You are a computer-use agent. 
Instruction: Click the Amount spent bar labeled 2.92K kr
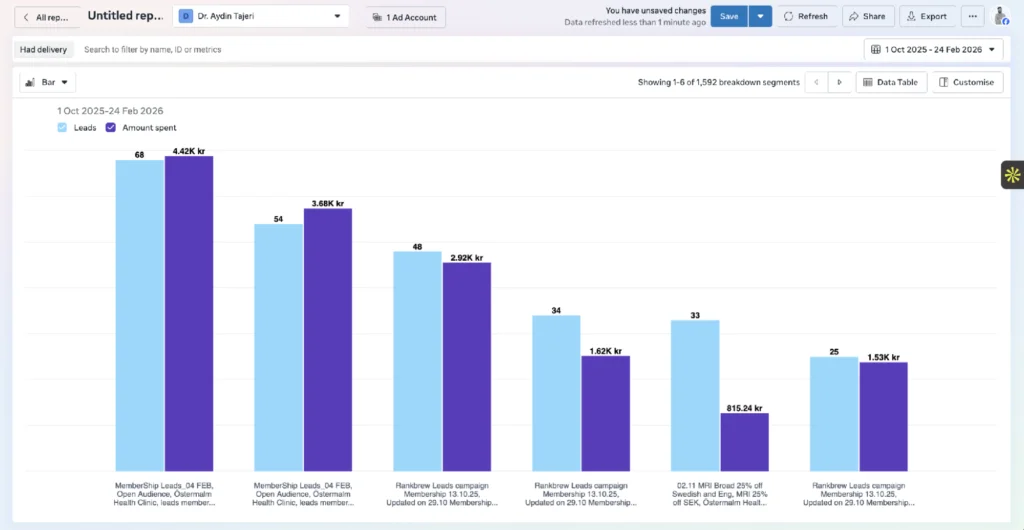(x=466, y=367)
